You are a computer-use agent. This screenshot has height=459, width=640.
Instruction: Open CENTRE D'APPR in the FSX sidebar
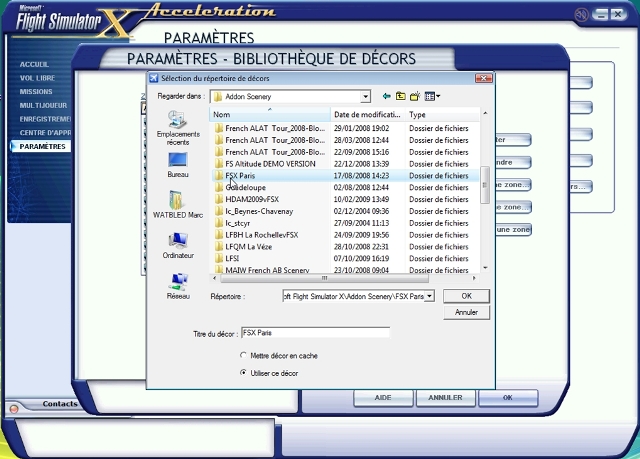[x=45, y=133]
